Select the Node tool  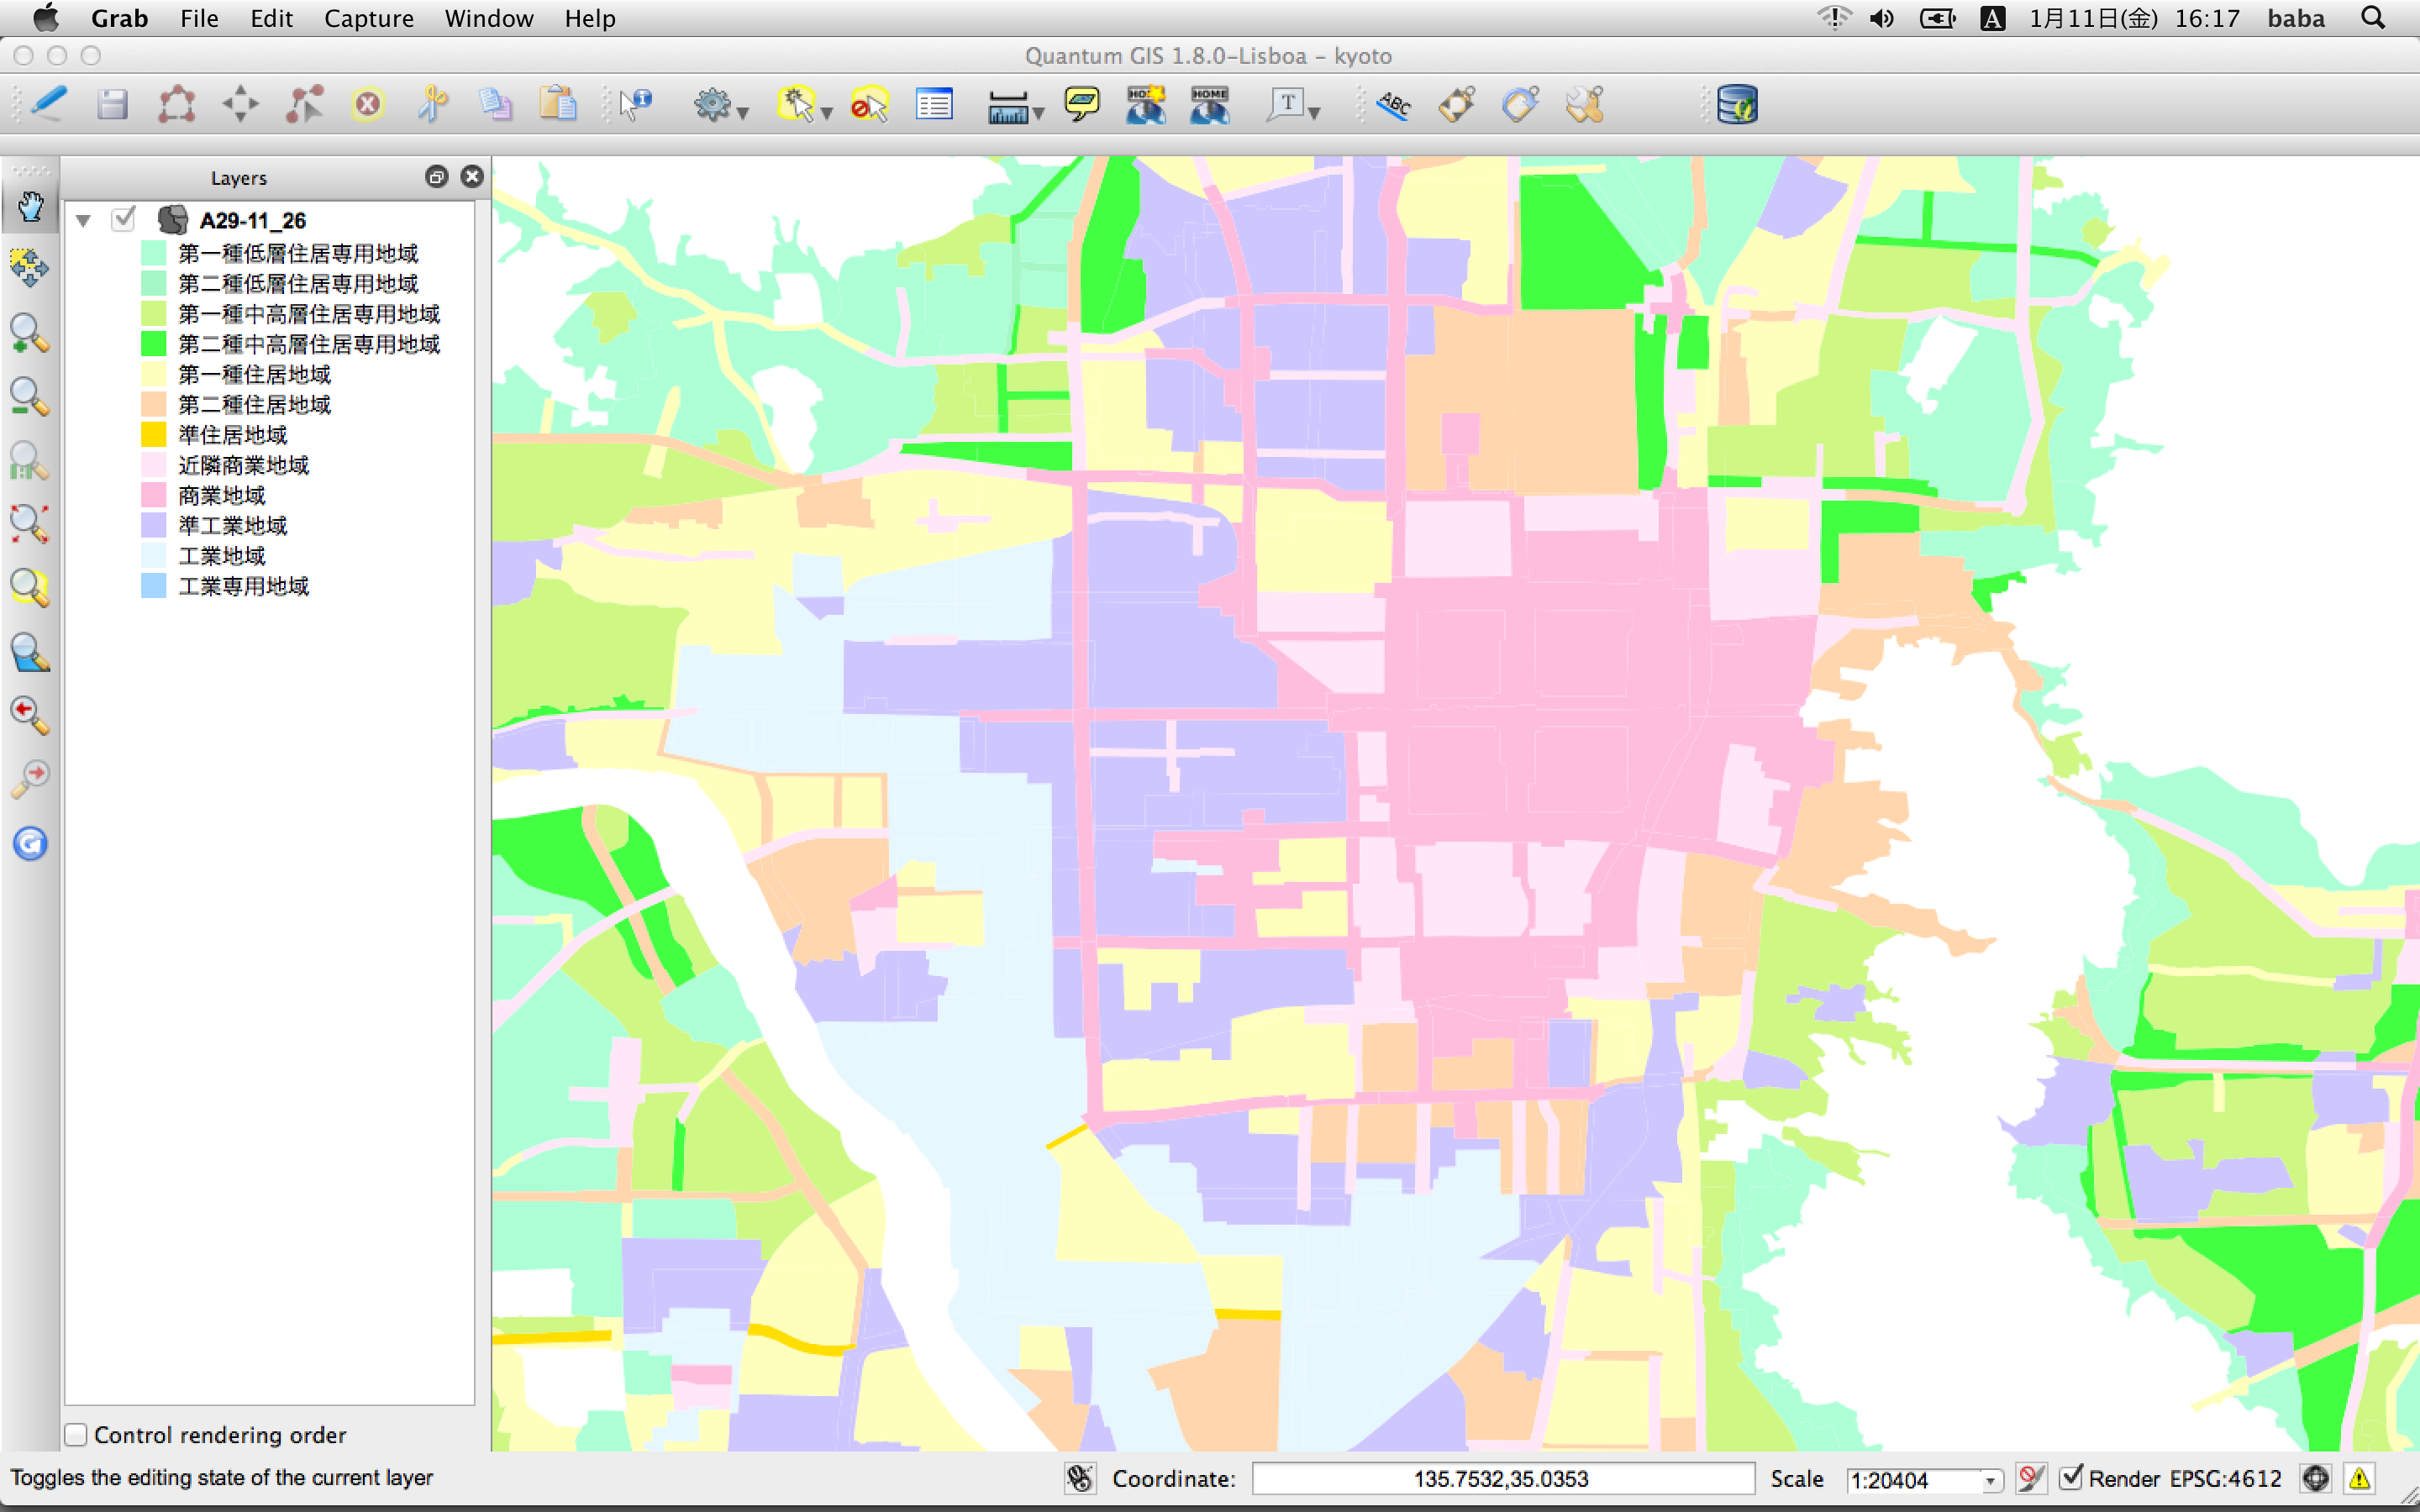pyautogui.click(x=304, y=104)
